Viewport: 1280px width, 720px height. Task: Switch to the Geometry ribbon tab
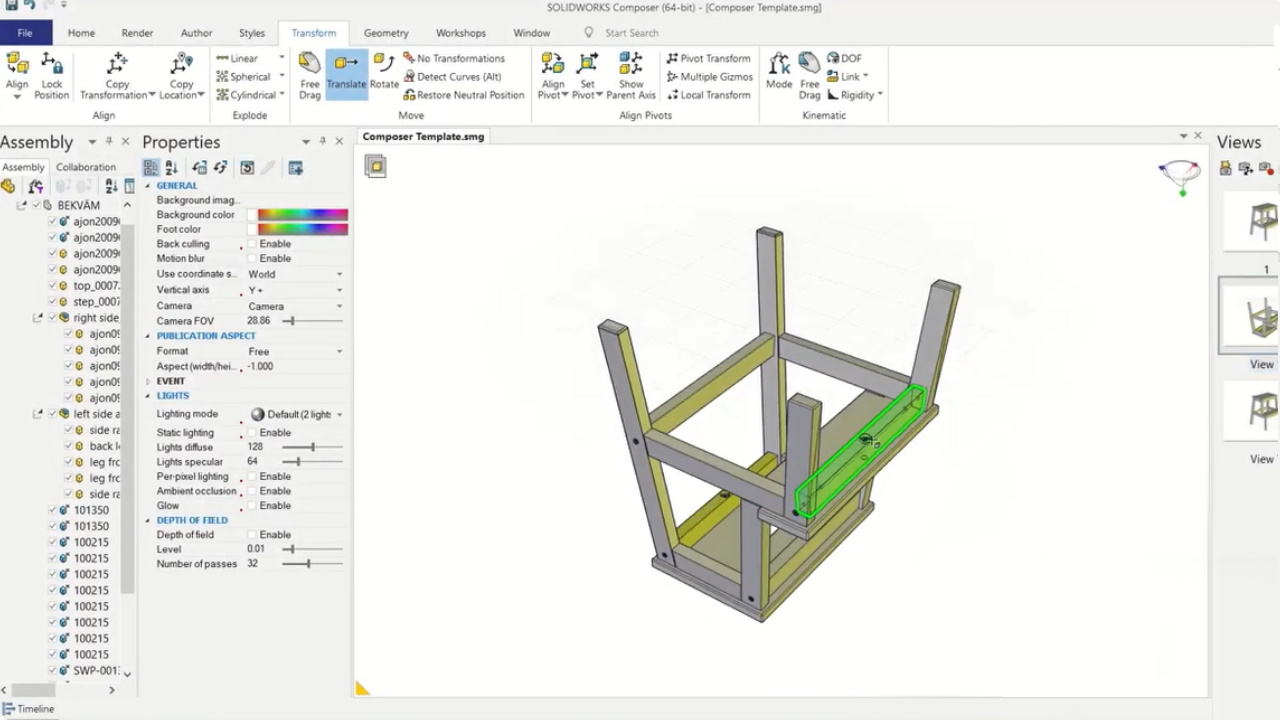coord(386,33)
